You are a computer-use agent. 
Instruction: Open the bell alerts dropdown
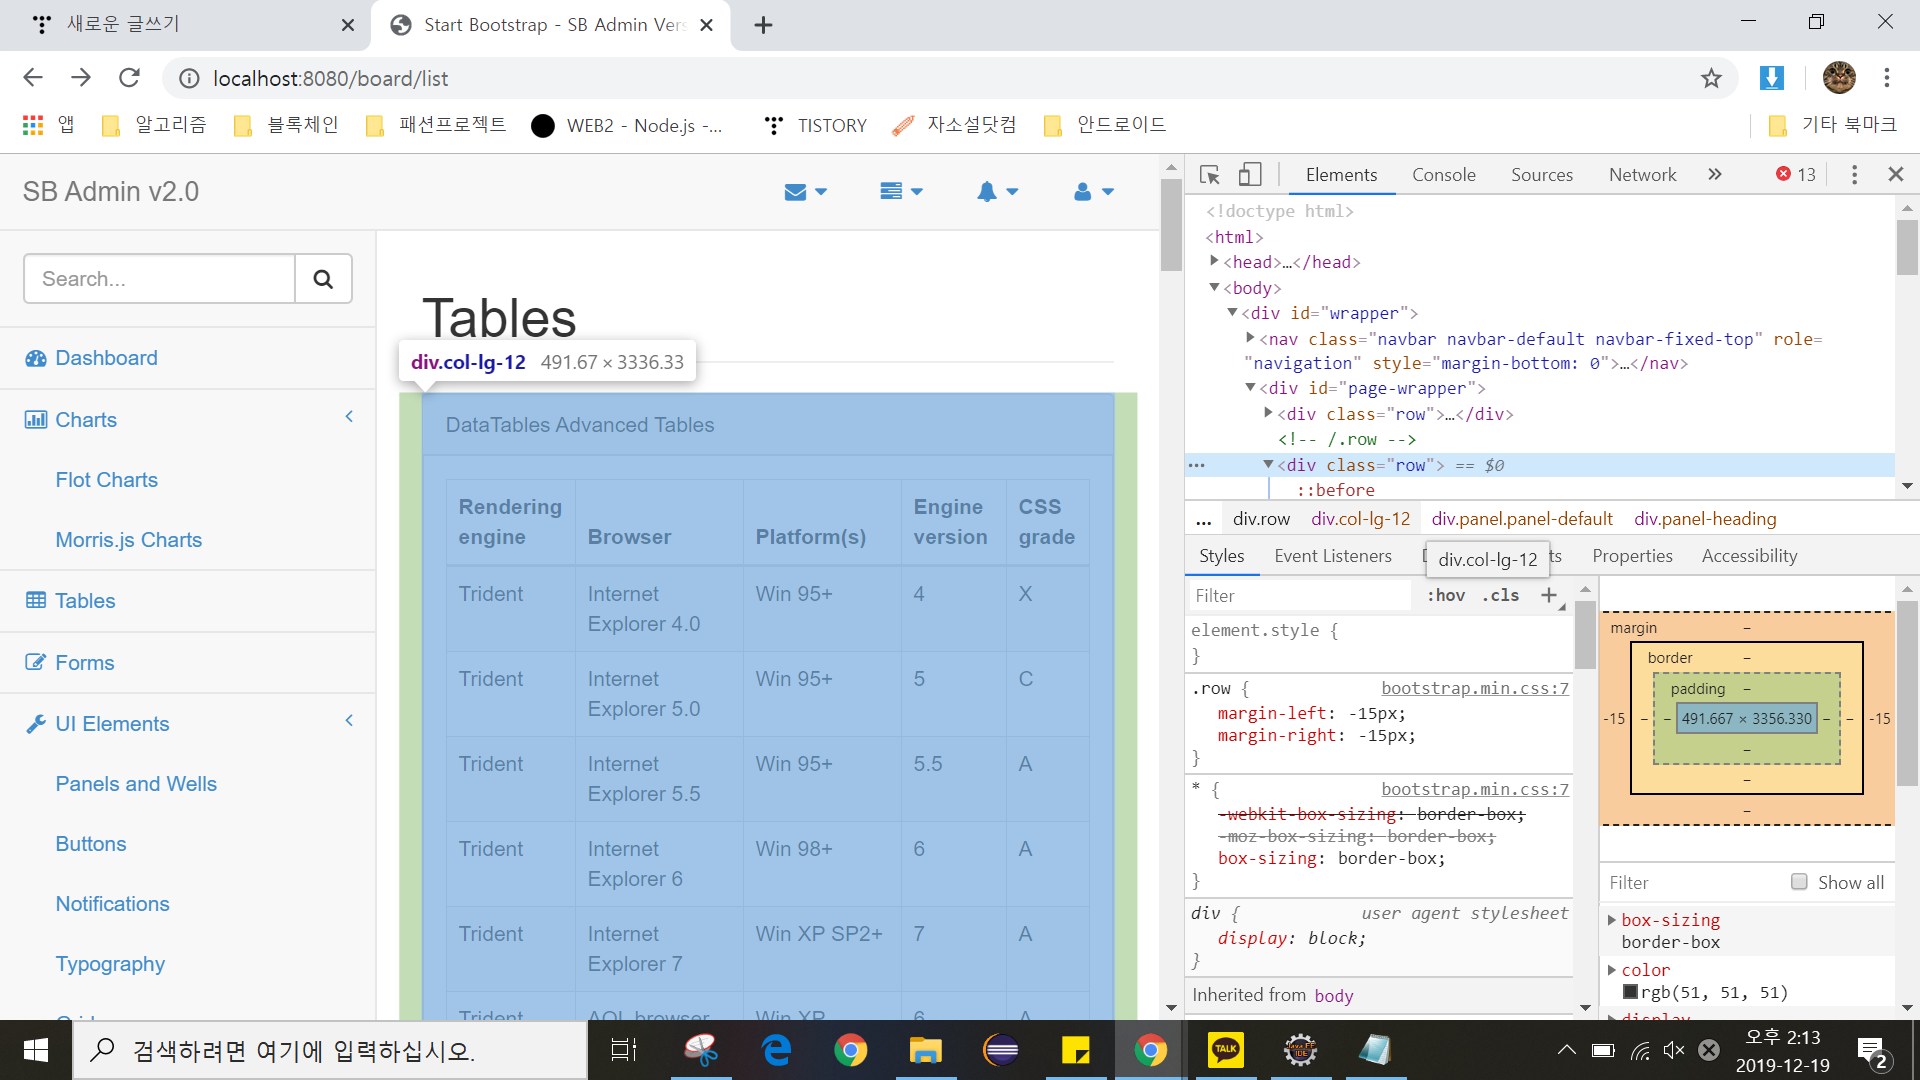(x=997, y=192)
